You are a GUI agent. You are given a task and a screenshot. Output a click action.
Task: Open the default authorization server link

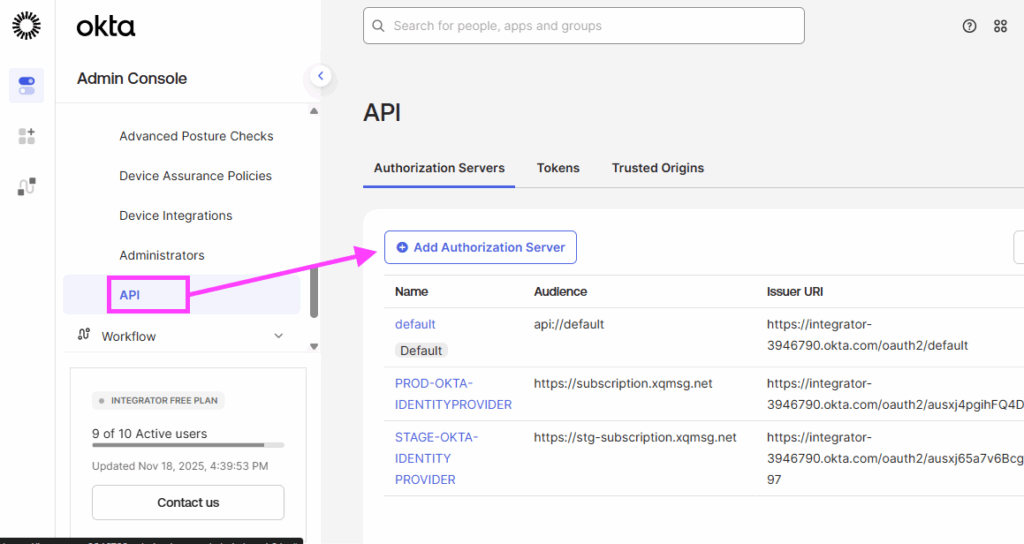415,324
